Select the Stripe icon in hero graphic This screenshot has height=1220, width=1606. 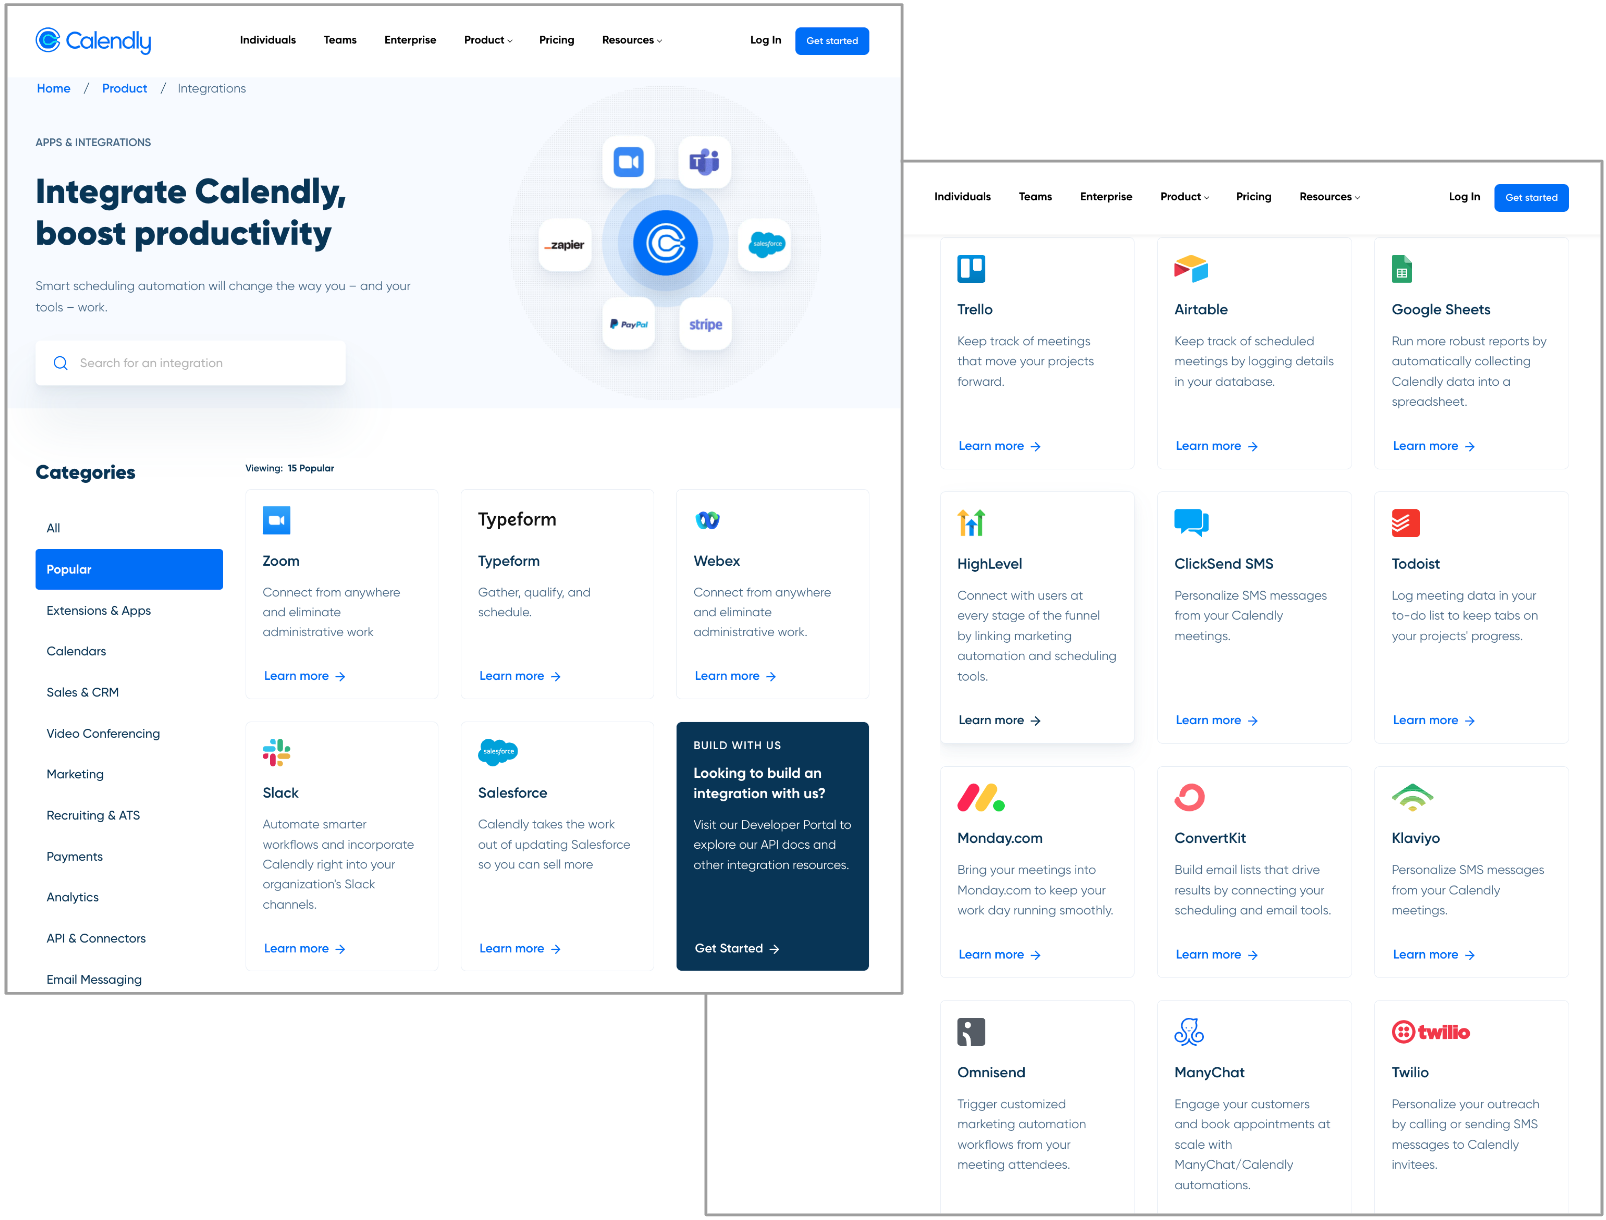coord(705,324)
